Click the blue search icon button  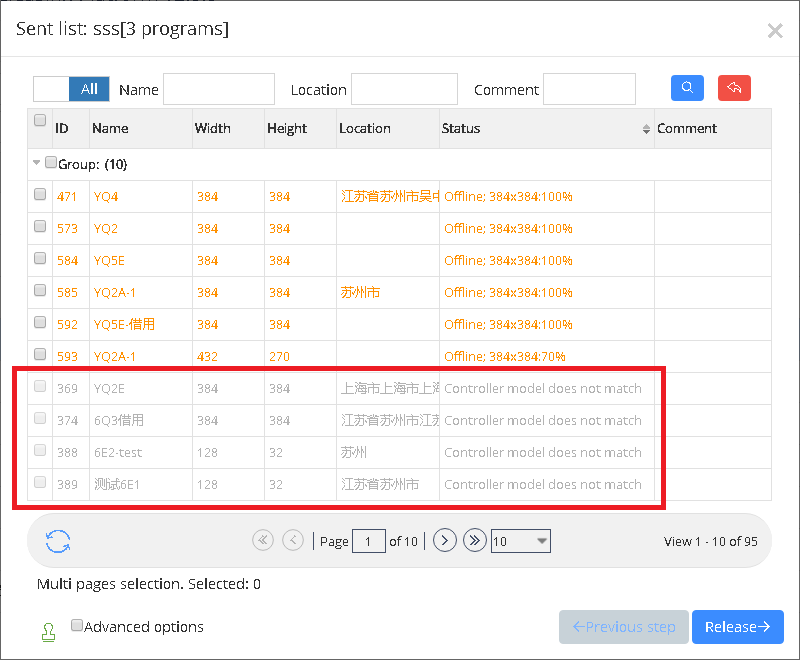point(687,88)
